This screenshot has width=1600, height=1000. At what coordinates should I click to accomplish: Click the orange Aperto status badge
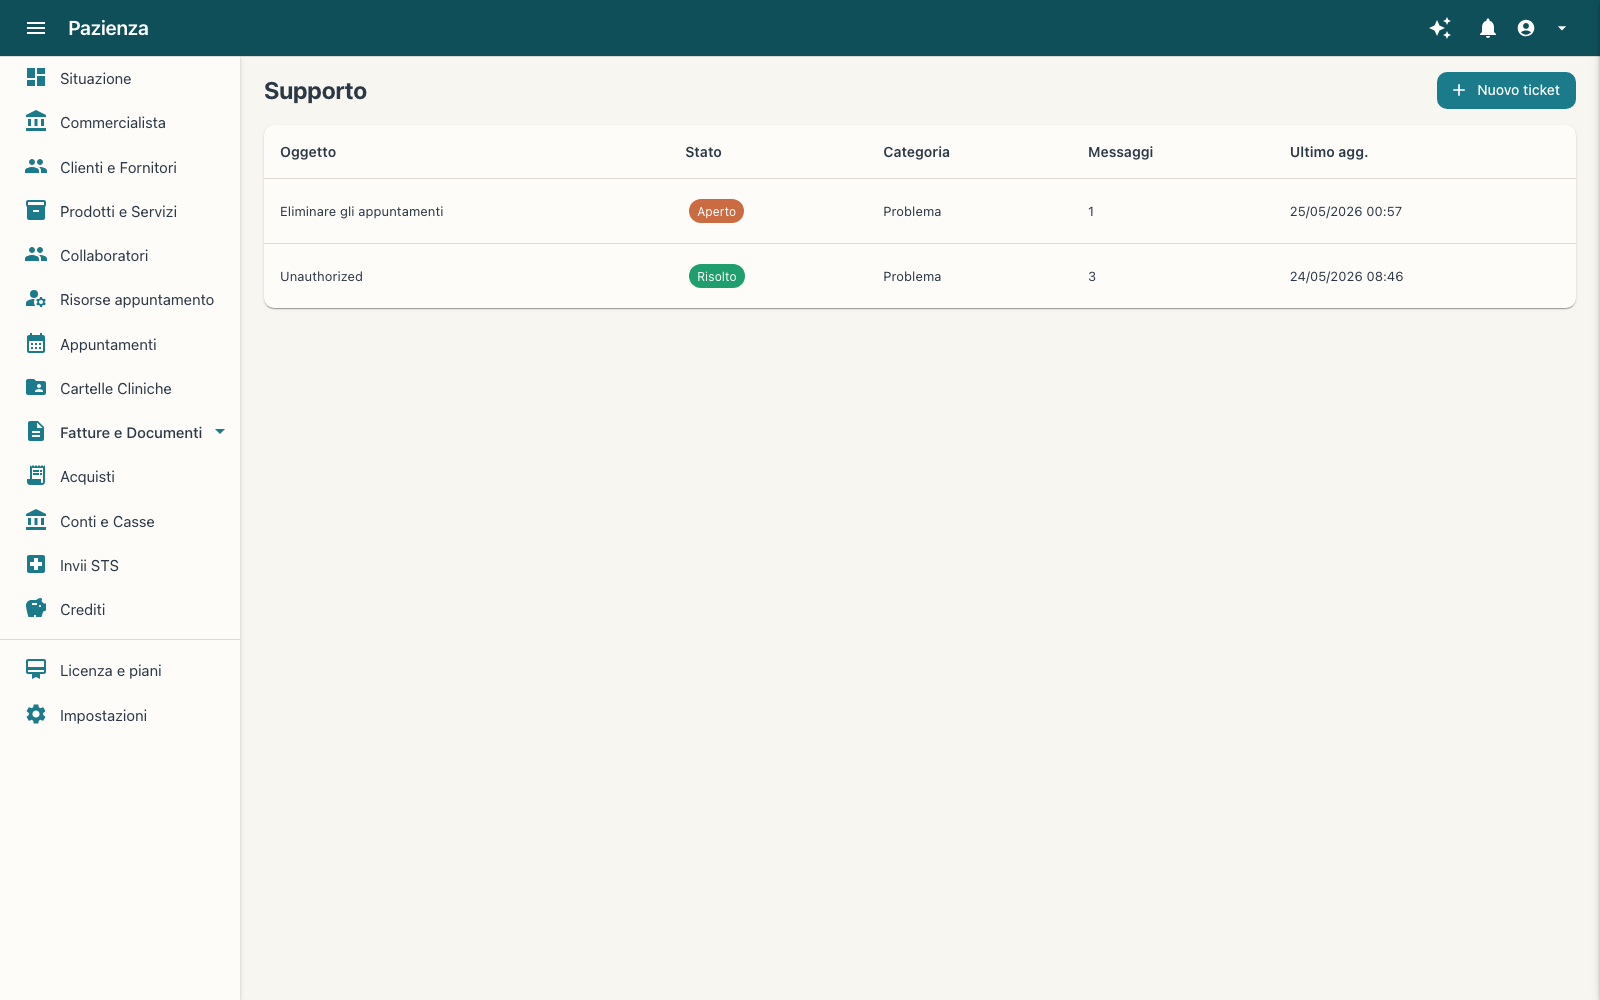[x=716, y=211]
